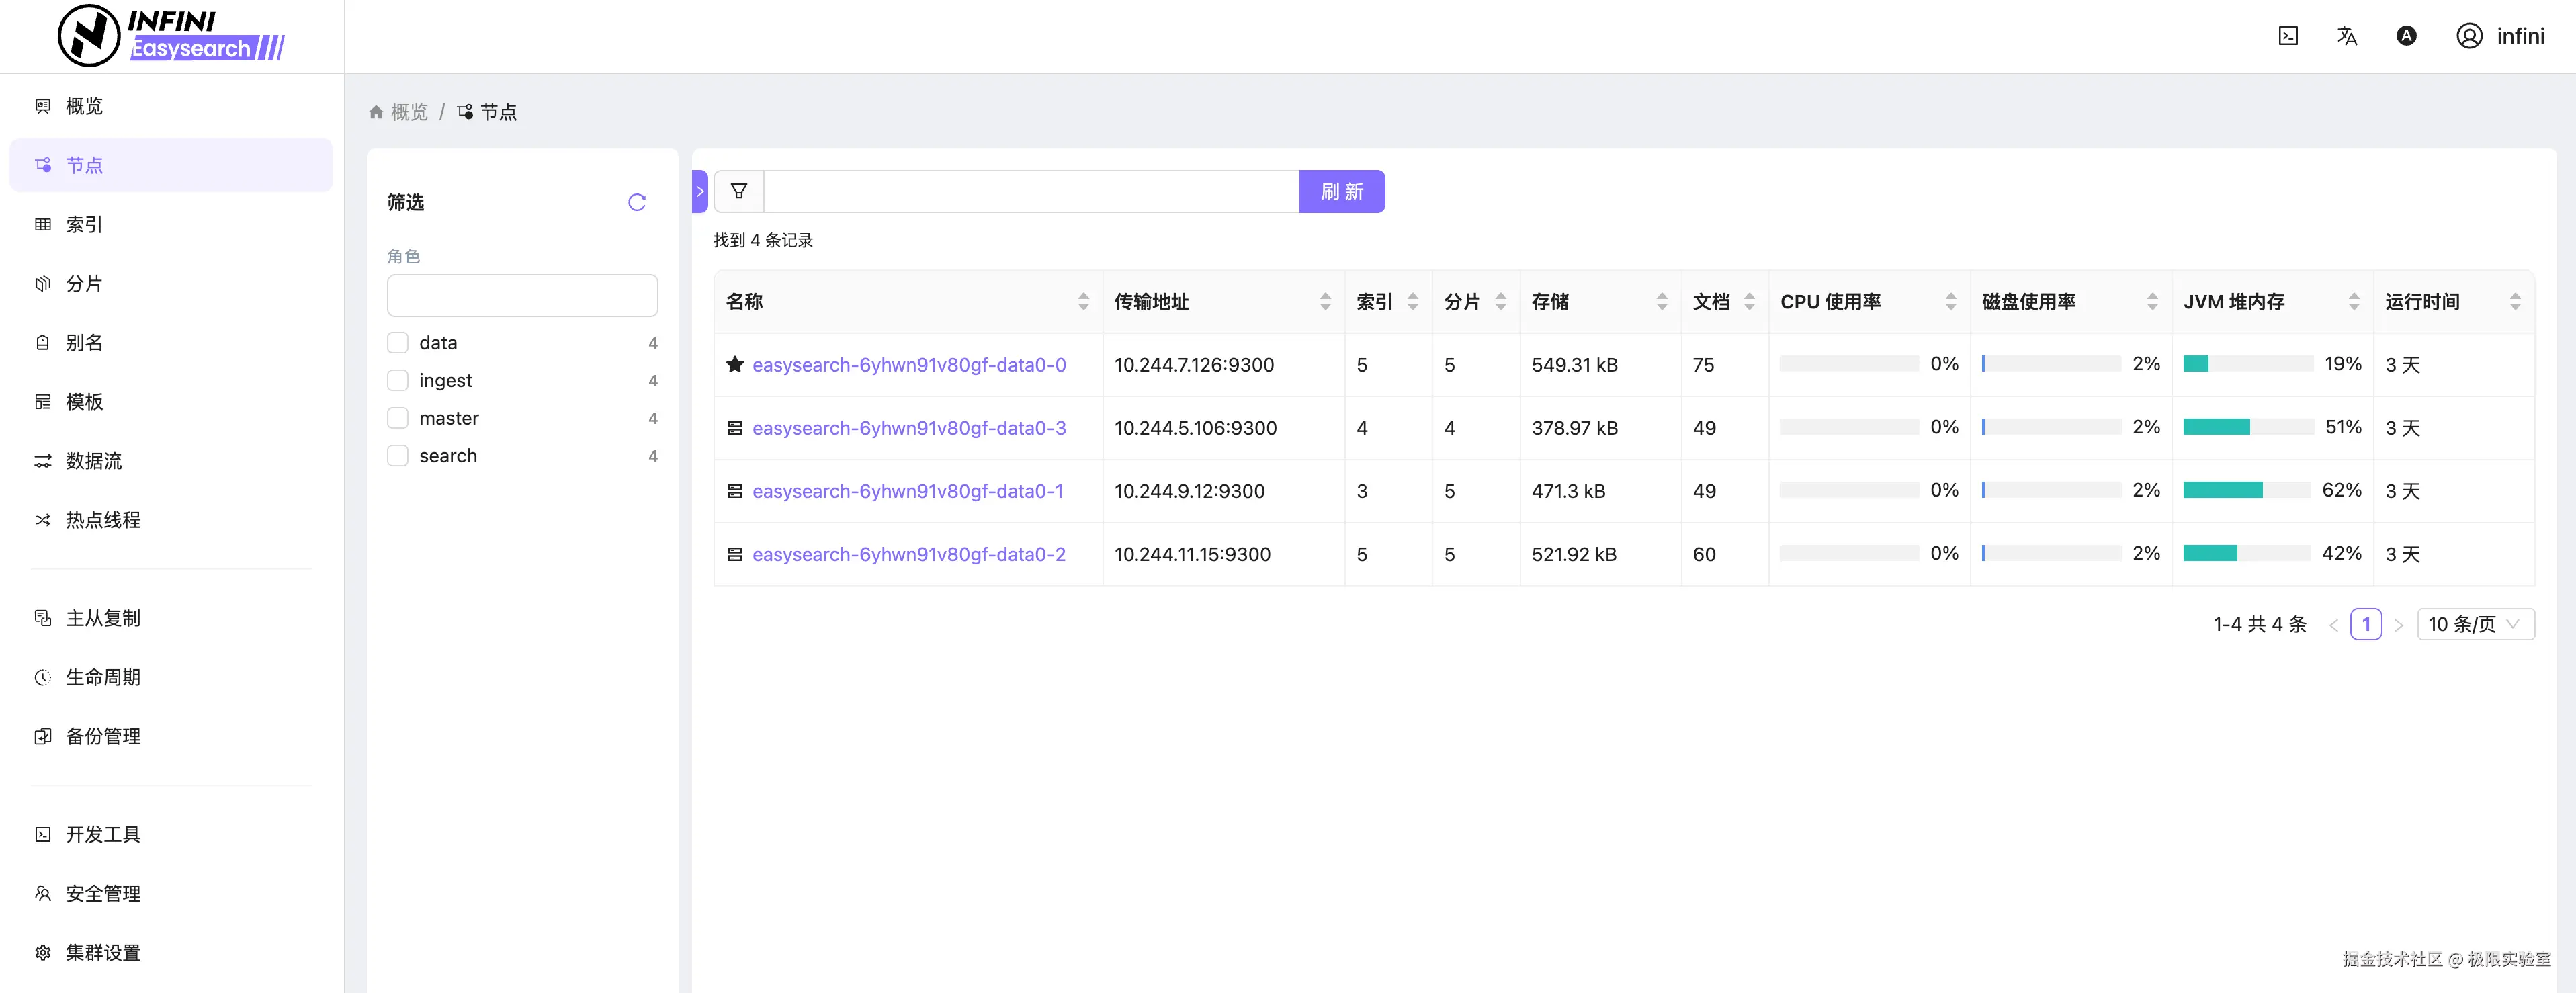The height and width of the screenshot is (993, 2576).
Task: Open the terminal console icon in header
Action: coord(2288,36)
